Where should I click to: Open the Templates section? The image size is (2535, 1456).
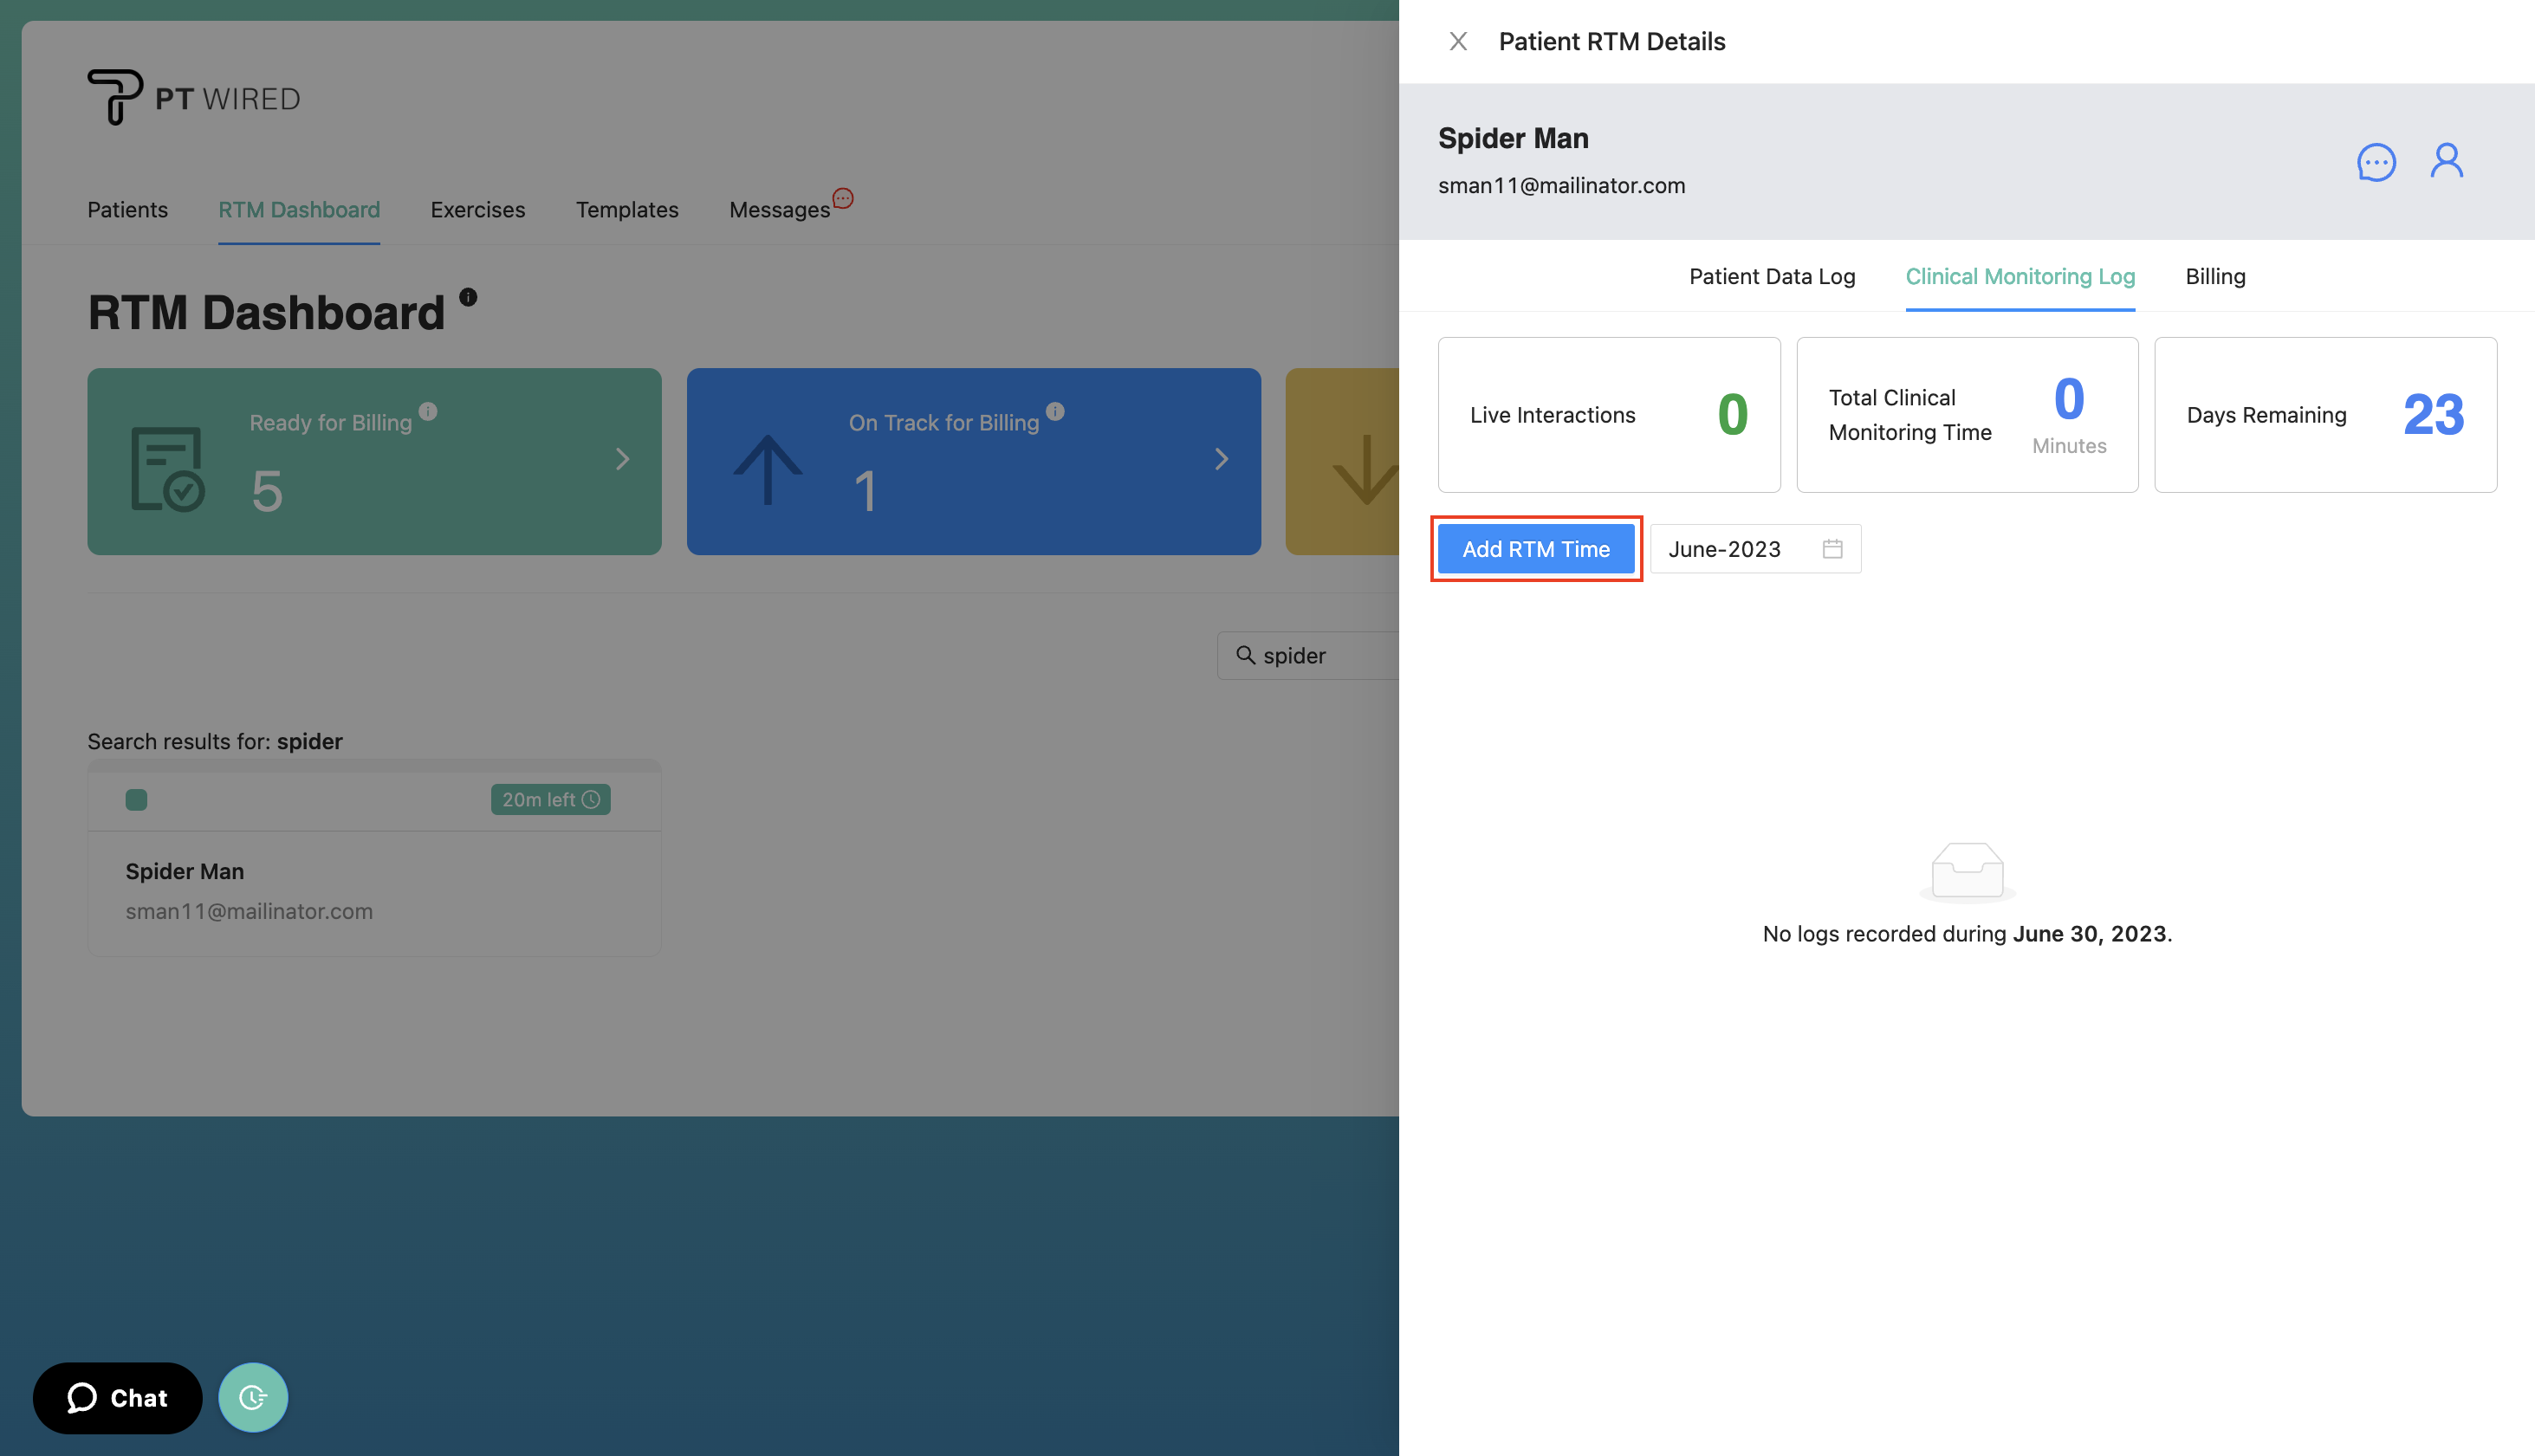pyautogui.click(x=627, y=209)
